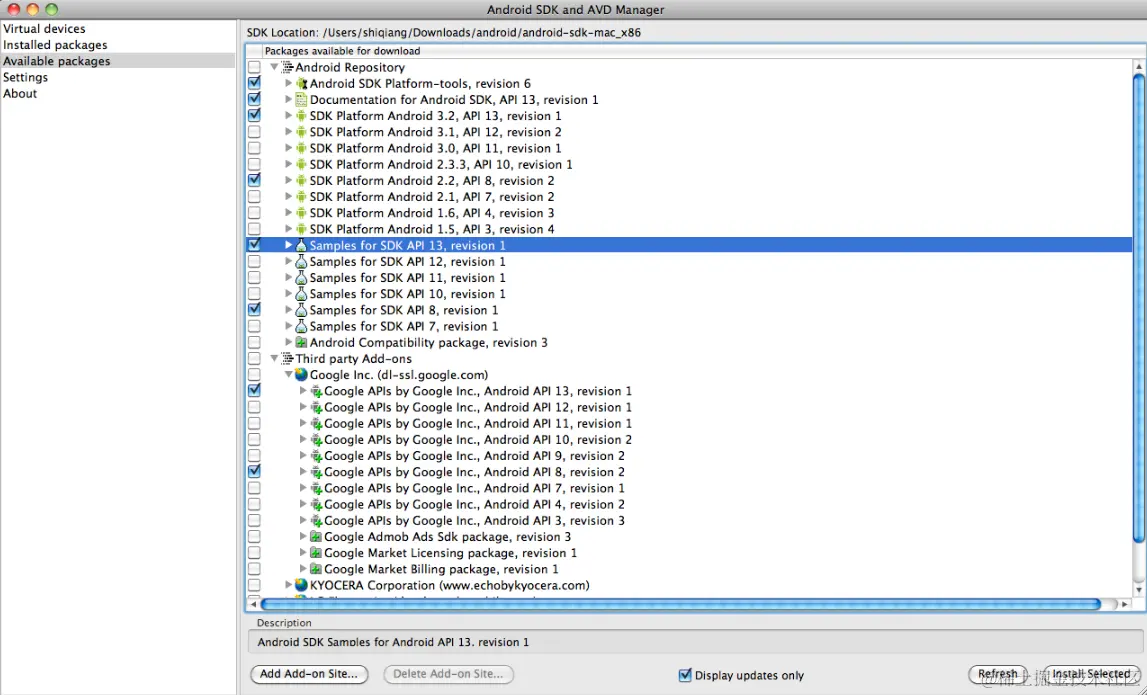Uncheck Samples for SDK API 8 box
The image size is (1147, 695).
tap(254, 309)
